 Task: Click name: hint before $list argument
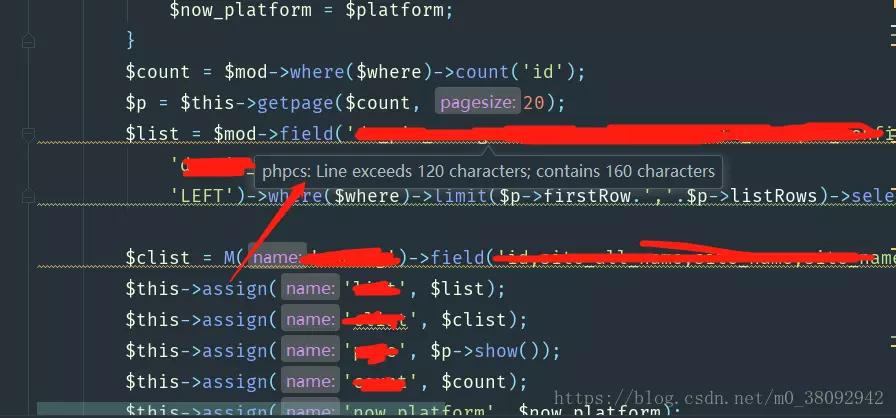(310, 288)
